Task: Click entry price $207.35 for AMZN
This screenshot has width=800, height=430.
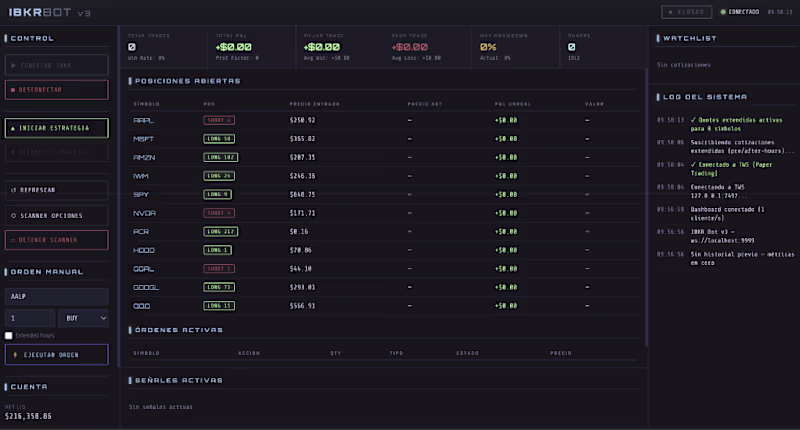Action: [303, 158]
